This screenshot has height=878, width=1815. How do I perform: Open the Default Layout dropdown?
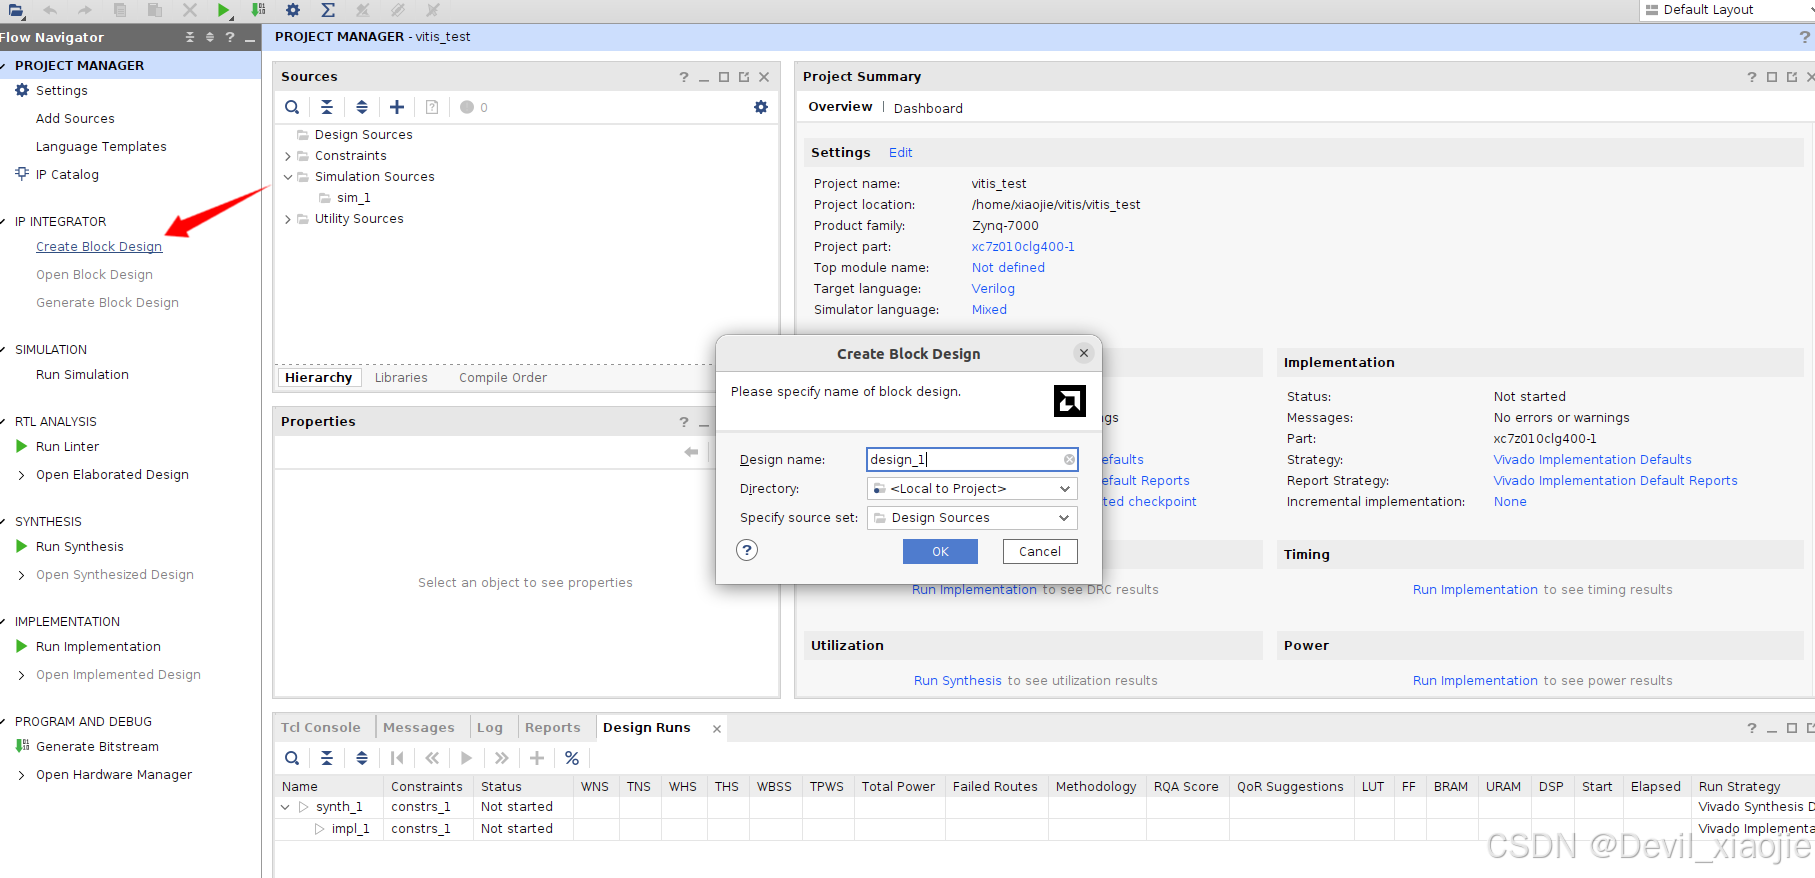[x=1727, y=10]
